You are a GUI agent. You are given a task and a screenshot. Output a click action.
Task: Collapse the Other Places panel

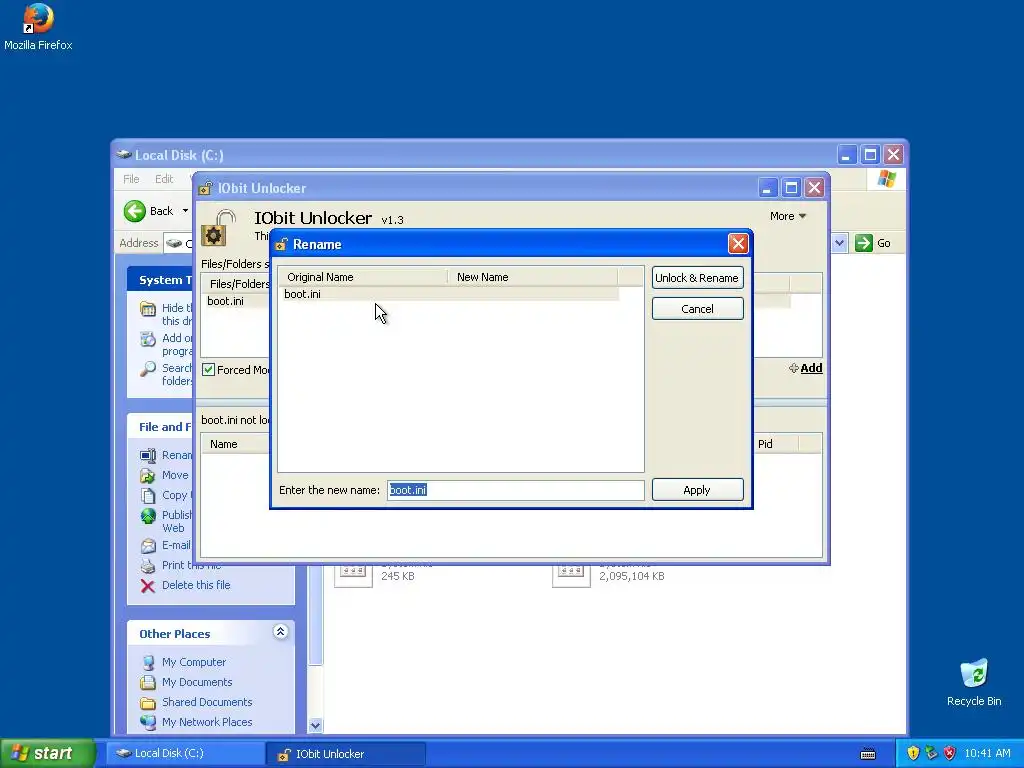click(x=280, y=632)
